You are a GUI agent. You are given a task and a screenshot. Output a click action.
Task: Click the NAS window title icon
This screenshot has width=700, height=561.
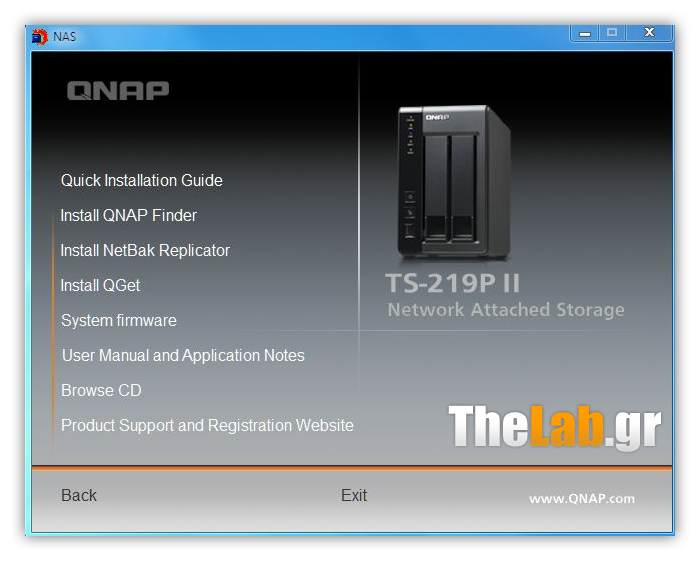point(40,37)
